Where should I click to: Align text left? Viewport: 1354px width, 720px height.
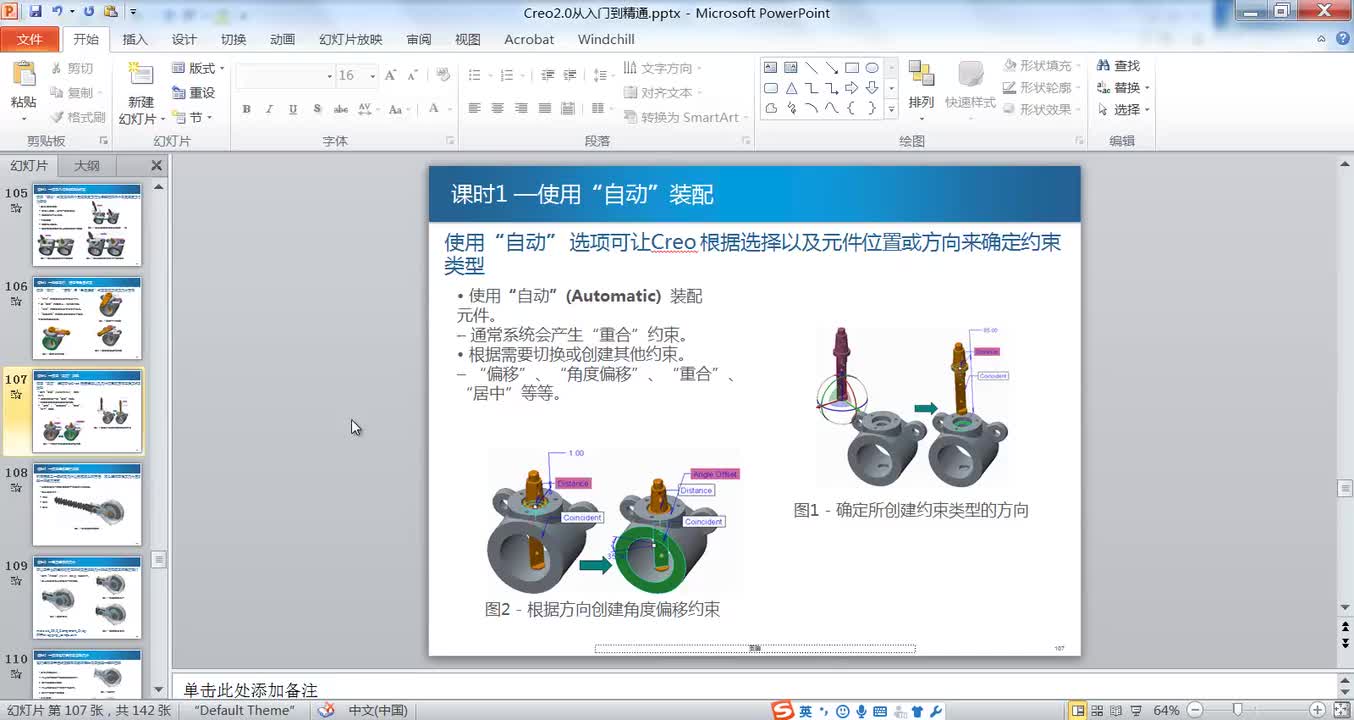click(474, 108)
